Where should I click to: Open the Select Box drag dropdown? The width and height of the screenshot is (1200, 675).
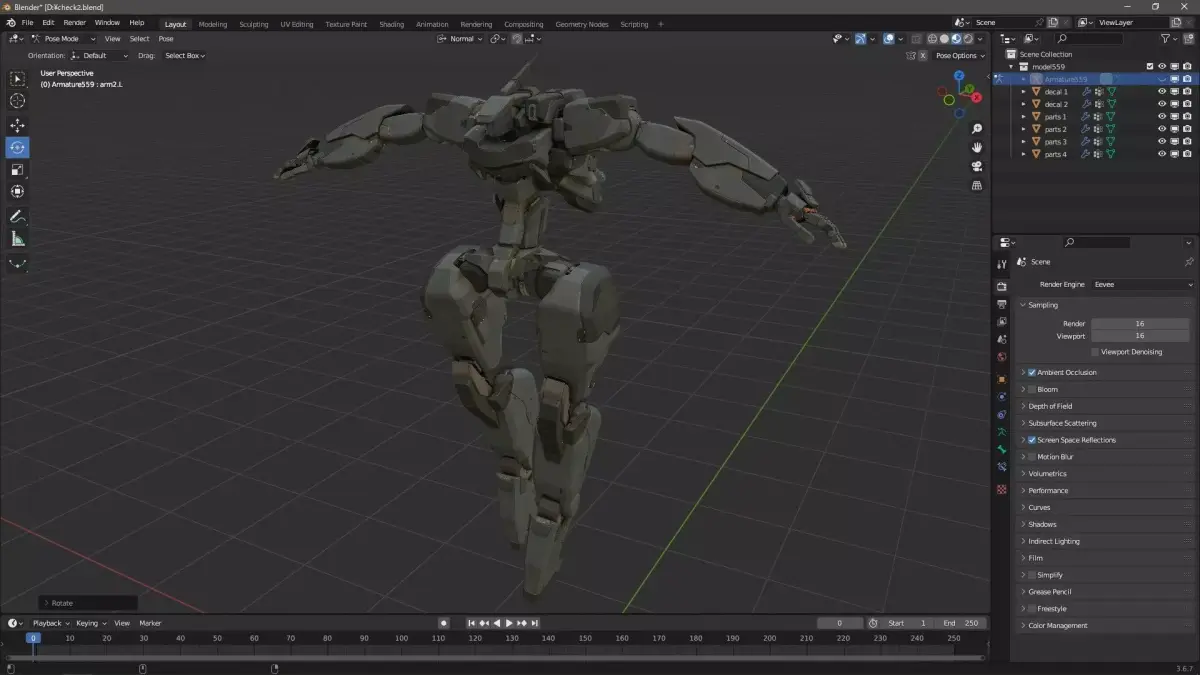point(184,56)
